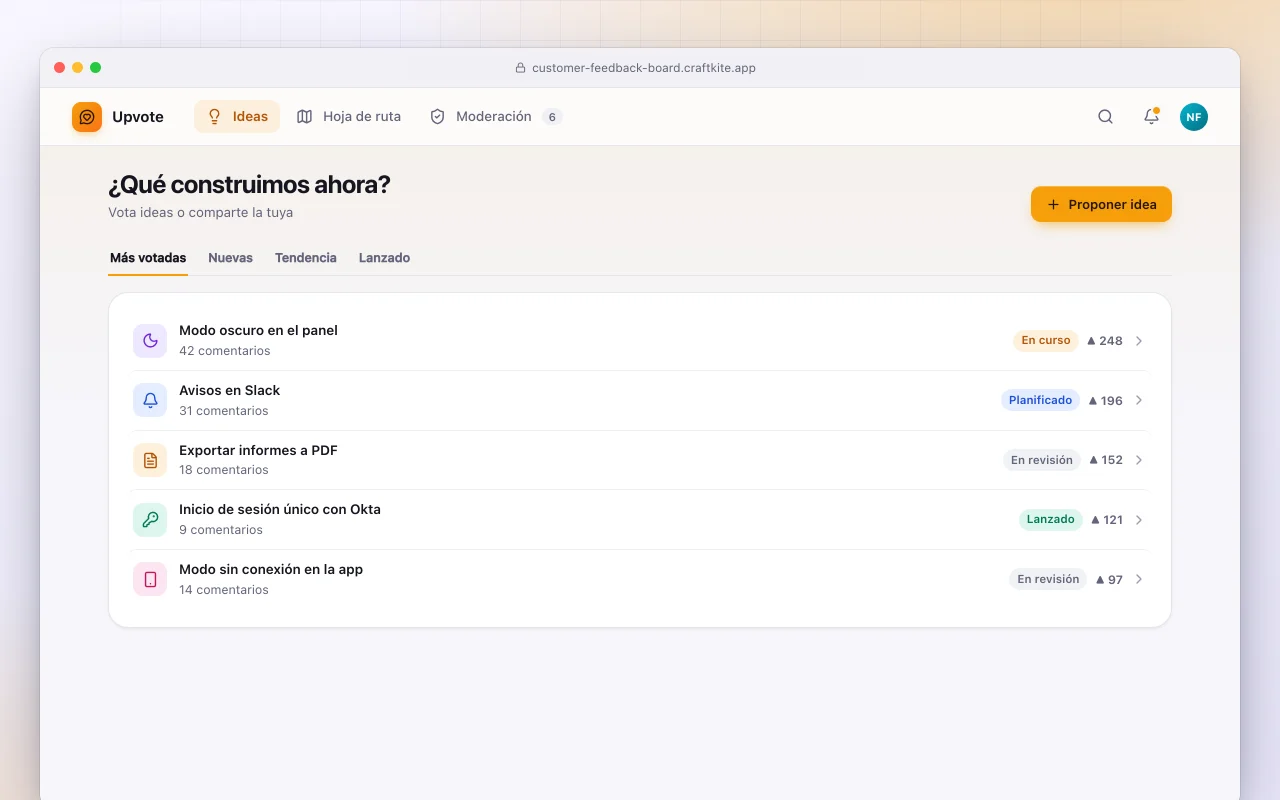Click the moon icon for Modo oscuro
Viewport: 1280px width, 800px height.
point(150,341)
